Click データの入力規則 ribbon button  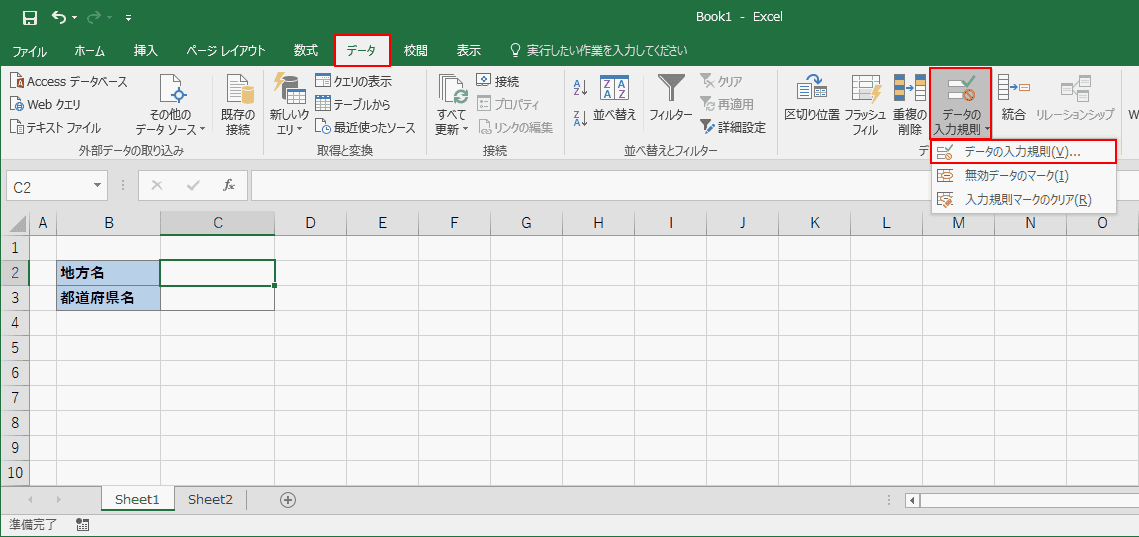tap(961, 105)
